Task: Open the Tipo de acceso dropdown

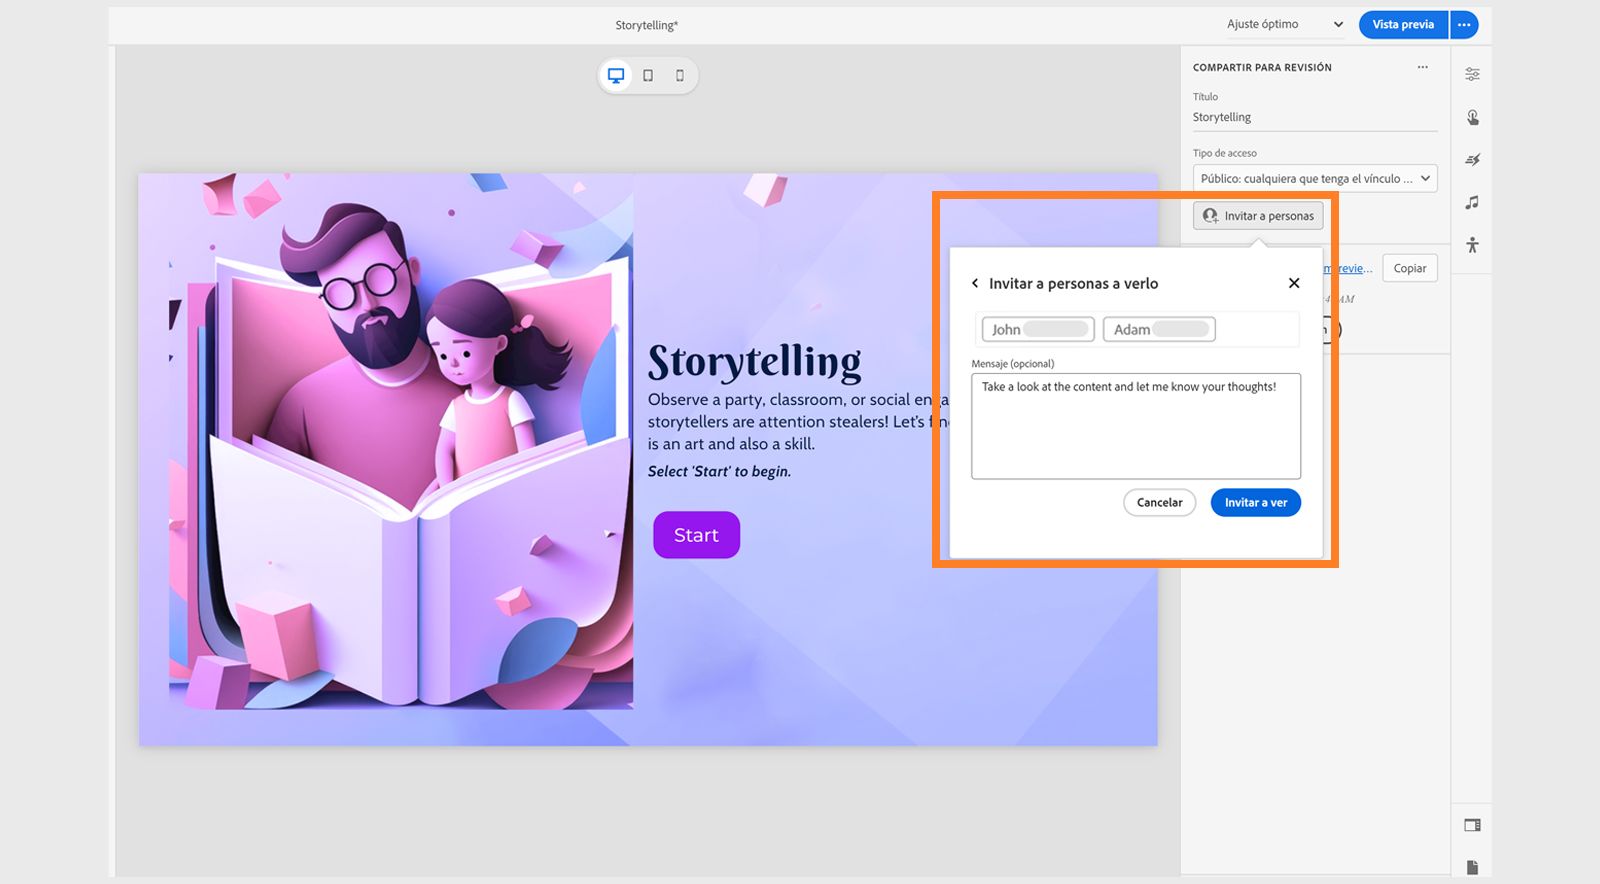Action: point(1315,179)
